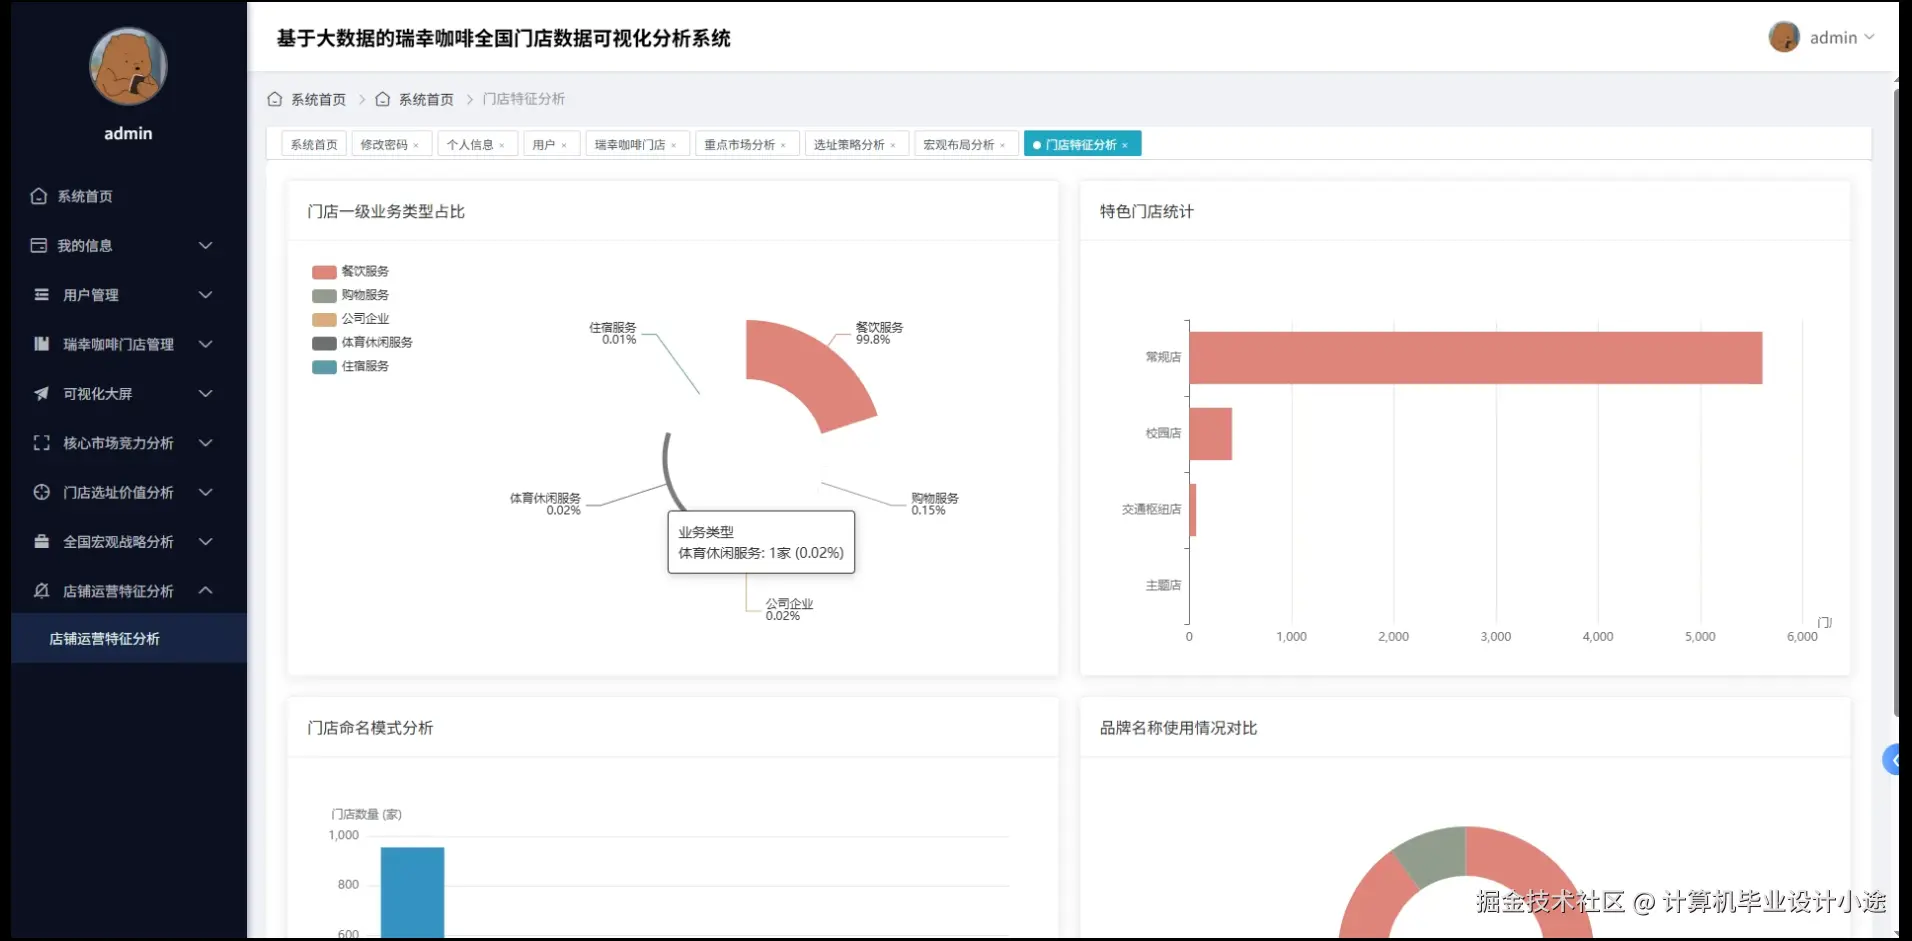This screenshot has height=941, width=1912.
Task: Click 门店特征分析 breadcrumb text
Action: coord(524,99)
